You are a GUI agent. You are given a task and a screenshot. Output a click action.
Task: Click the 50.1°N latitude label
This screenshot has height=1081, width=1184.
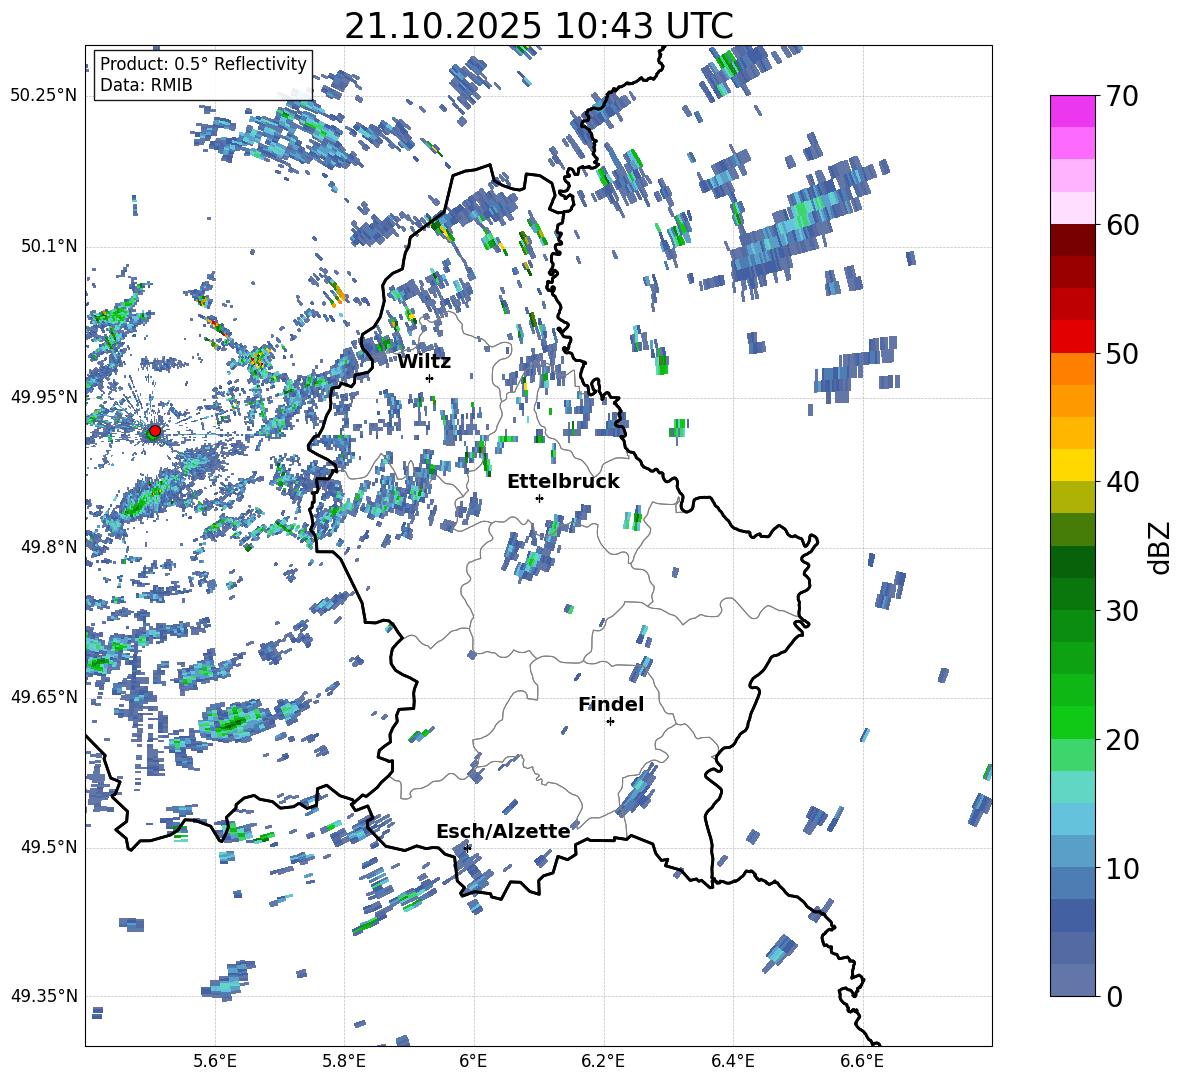(x=48, y=246)
